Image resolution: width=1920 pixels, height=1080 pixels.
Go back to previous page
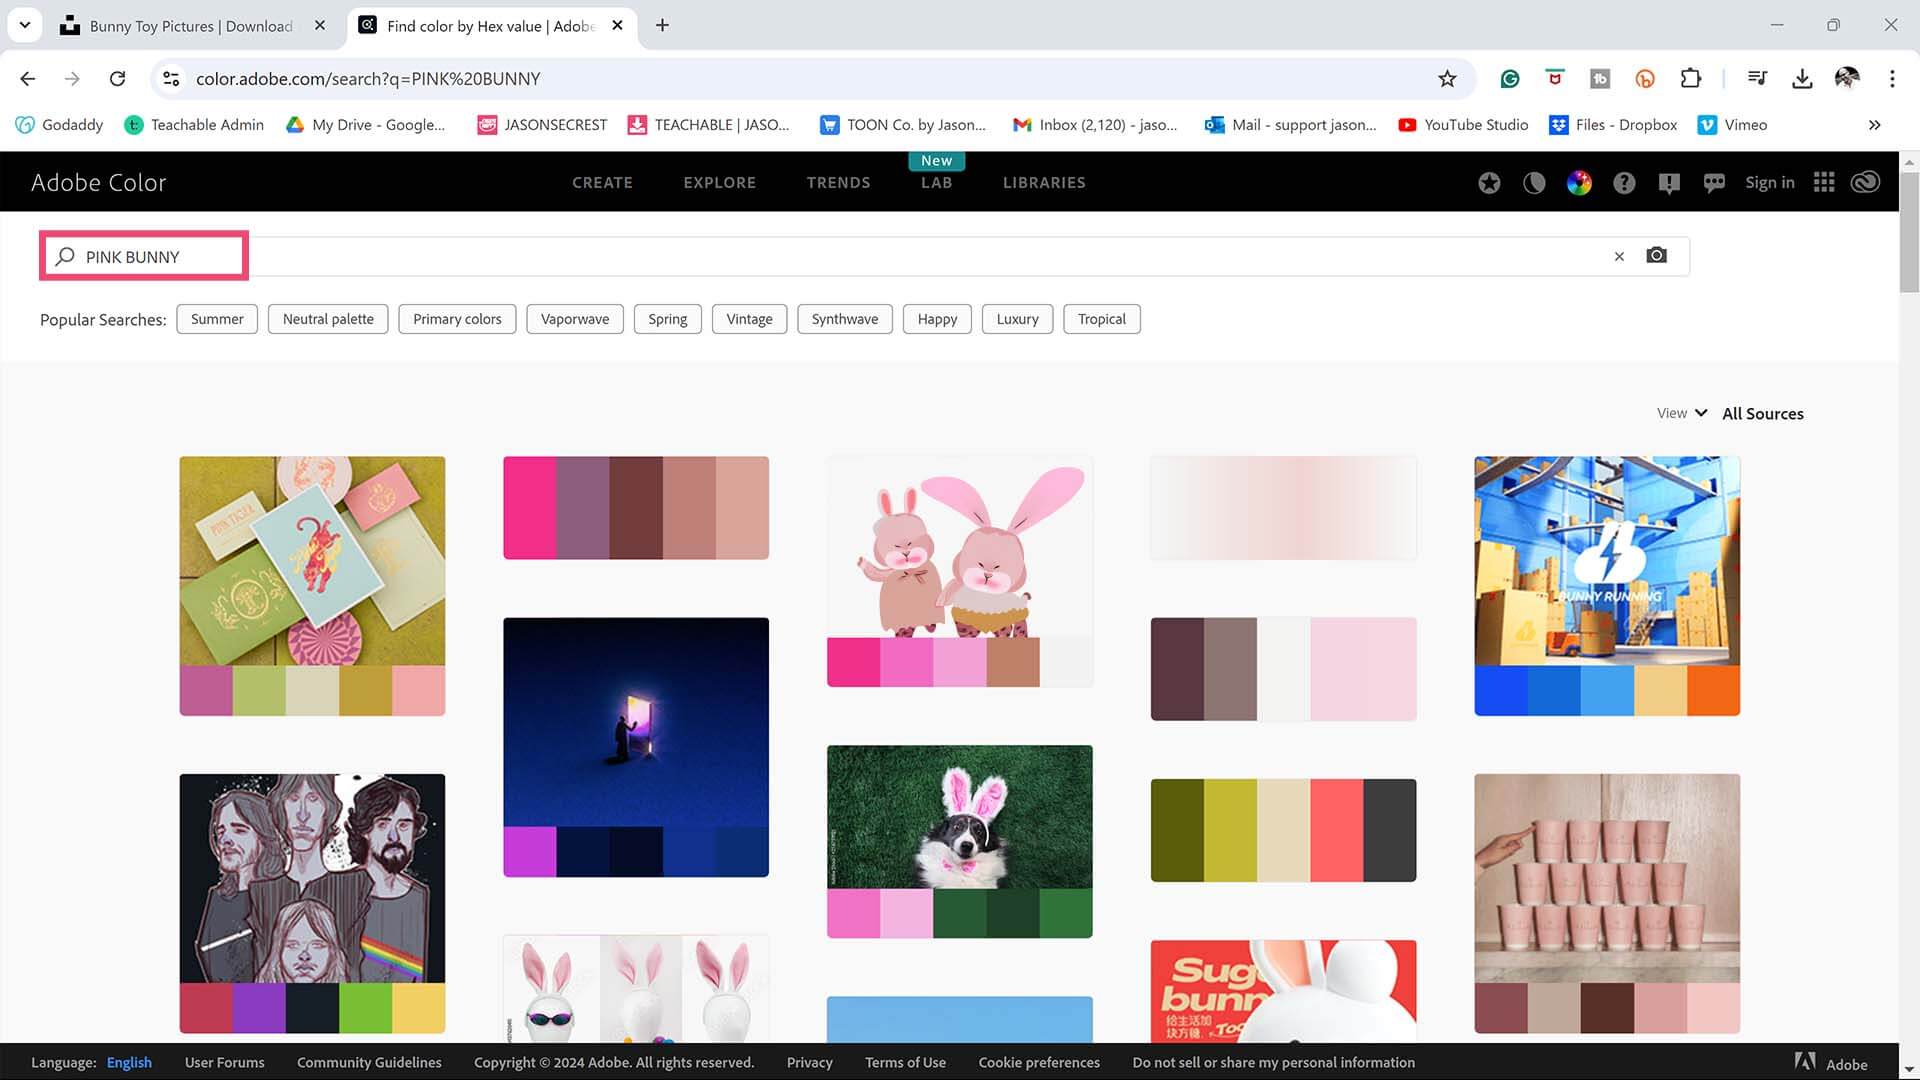[x=28, y=79]
